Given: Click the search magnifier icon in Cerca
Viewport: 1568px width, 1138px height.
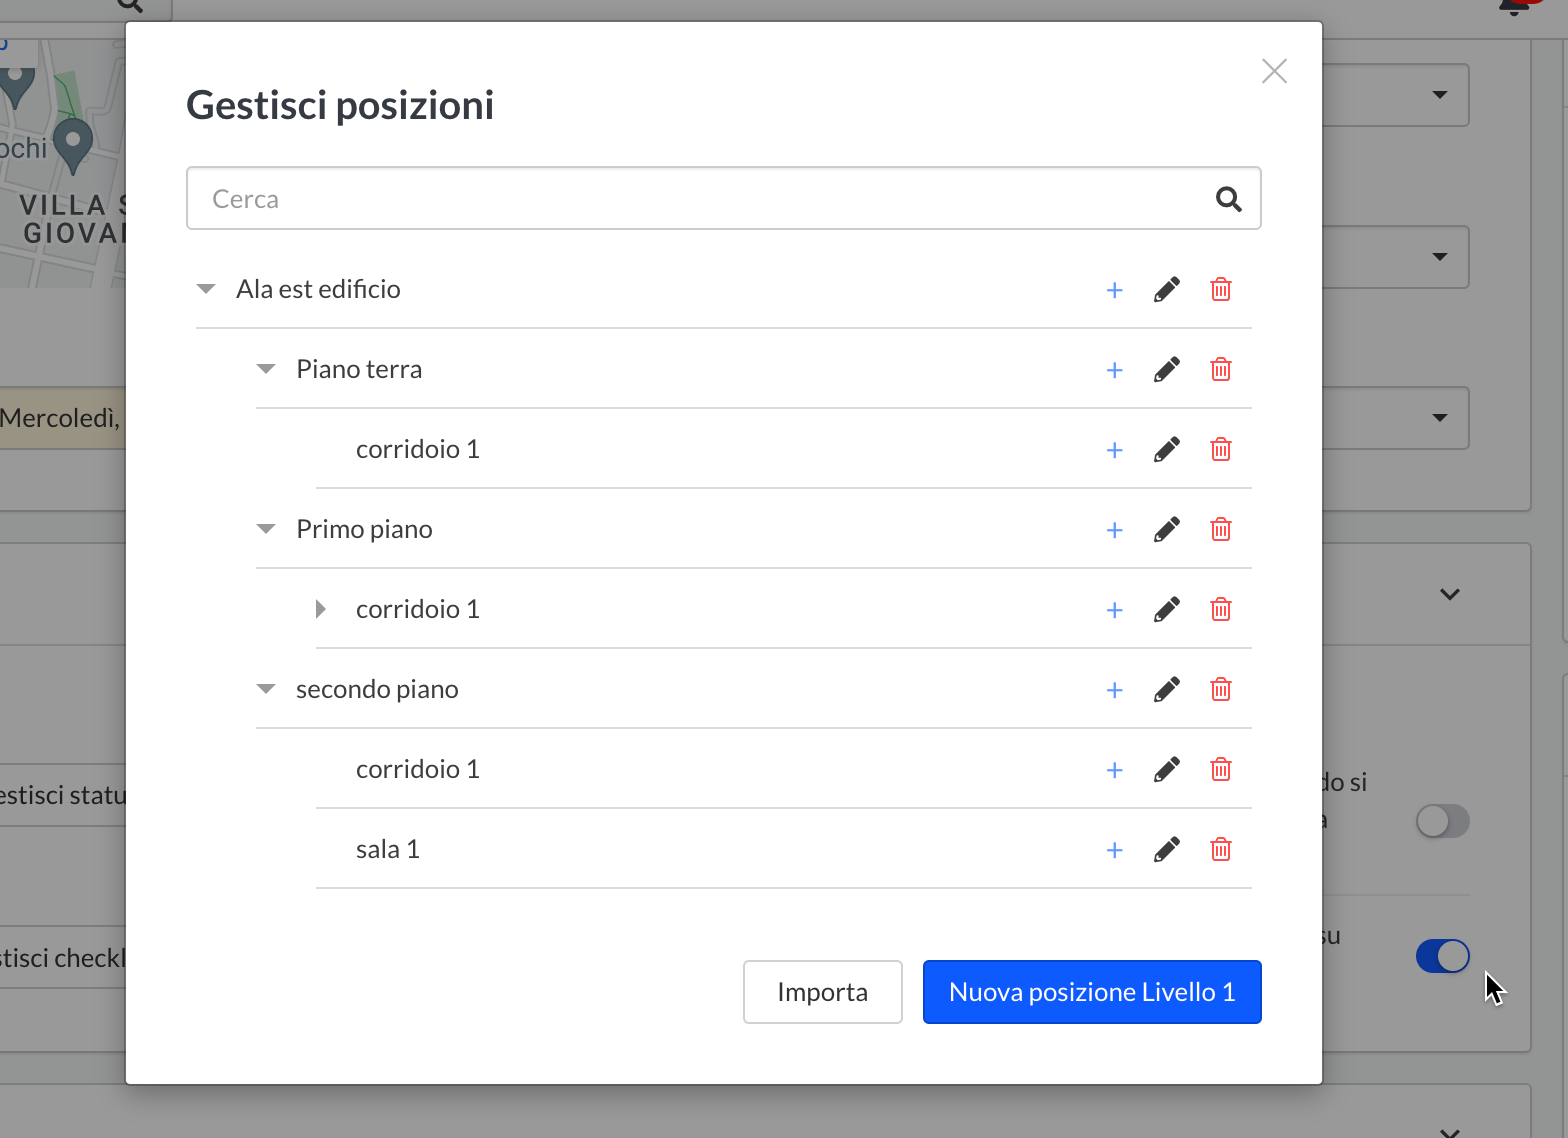Looking at the screenshot, I should click(1228, 199).
